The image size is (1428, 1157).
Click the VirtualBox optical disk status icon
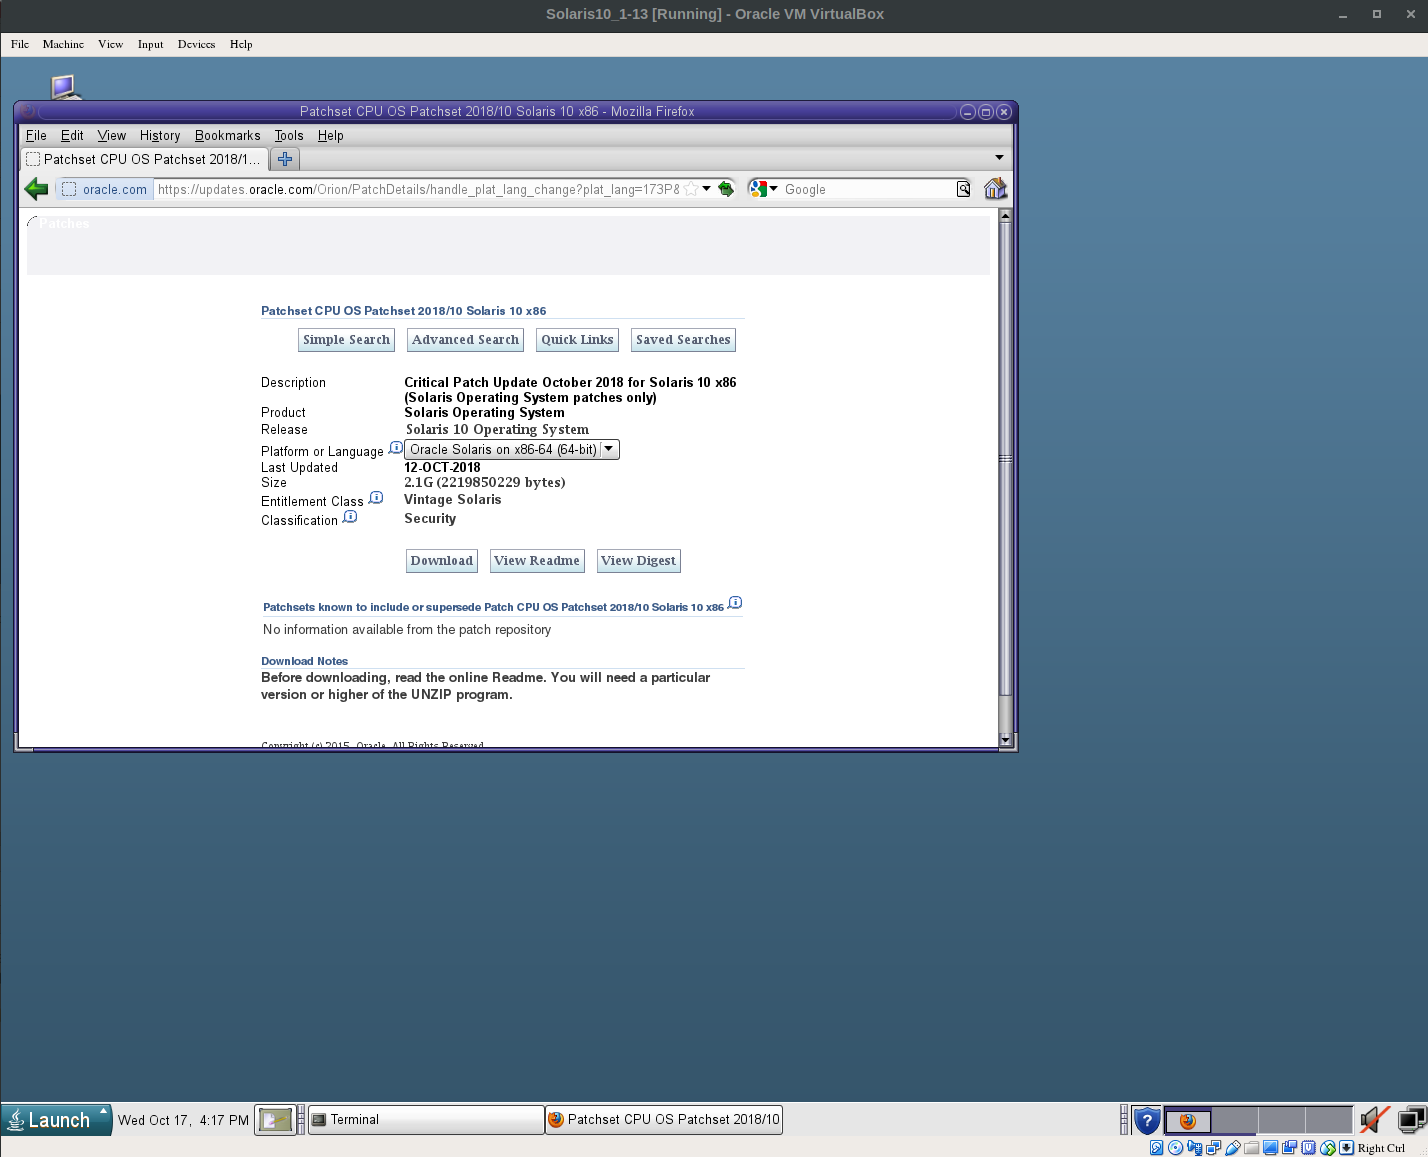tap(1175, 1148)
